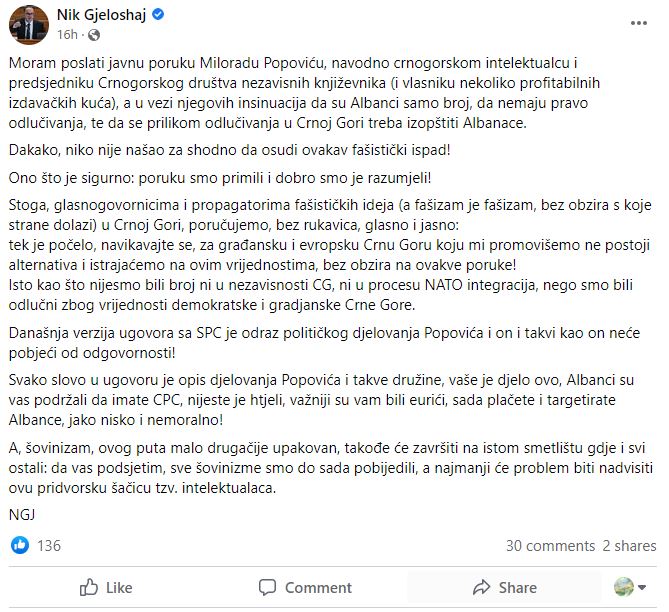Expand the acting-as profile dropdown arrow
669x612 pixels.
[x=642, y=588]
